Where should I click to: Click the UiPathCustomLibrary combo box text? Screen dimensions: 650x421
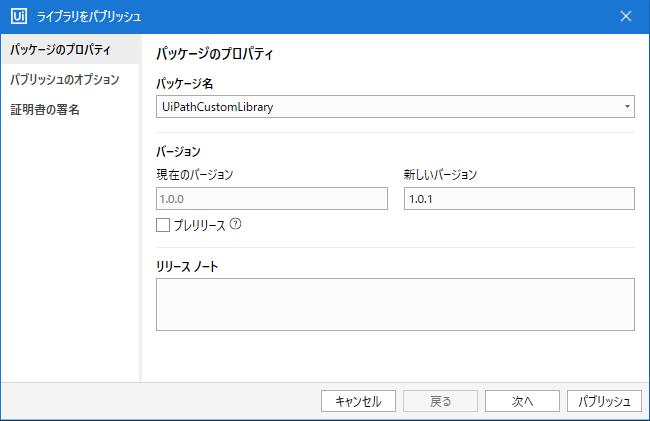pyautogui.click(x=218, y=107)
